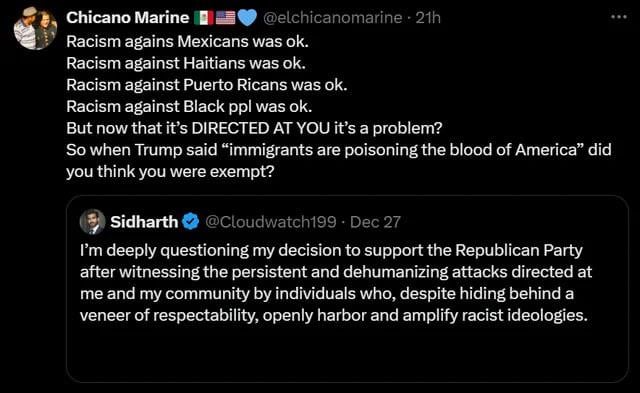Image resolution: width=640 pixels, height=393 pixels.
Task: Open the @Cloudwatch199 handle
Action: (x=271, y=222)
